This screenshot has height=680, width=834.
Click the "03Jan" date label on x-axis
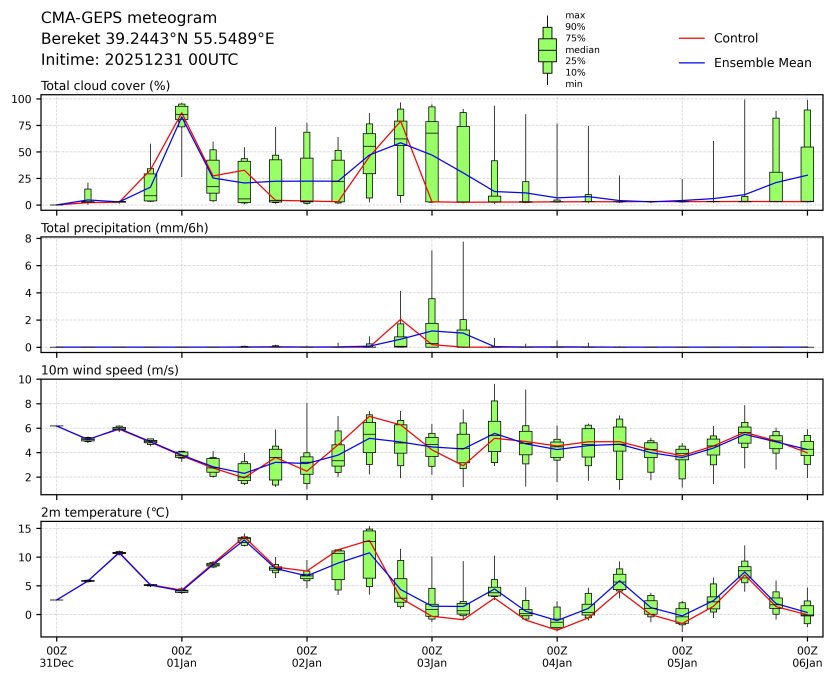point(431,662)
